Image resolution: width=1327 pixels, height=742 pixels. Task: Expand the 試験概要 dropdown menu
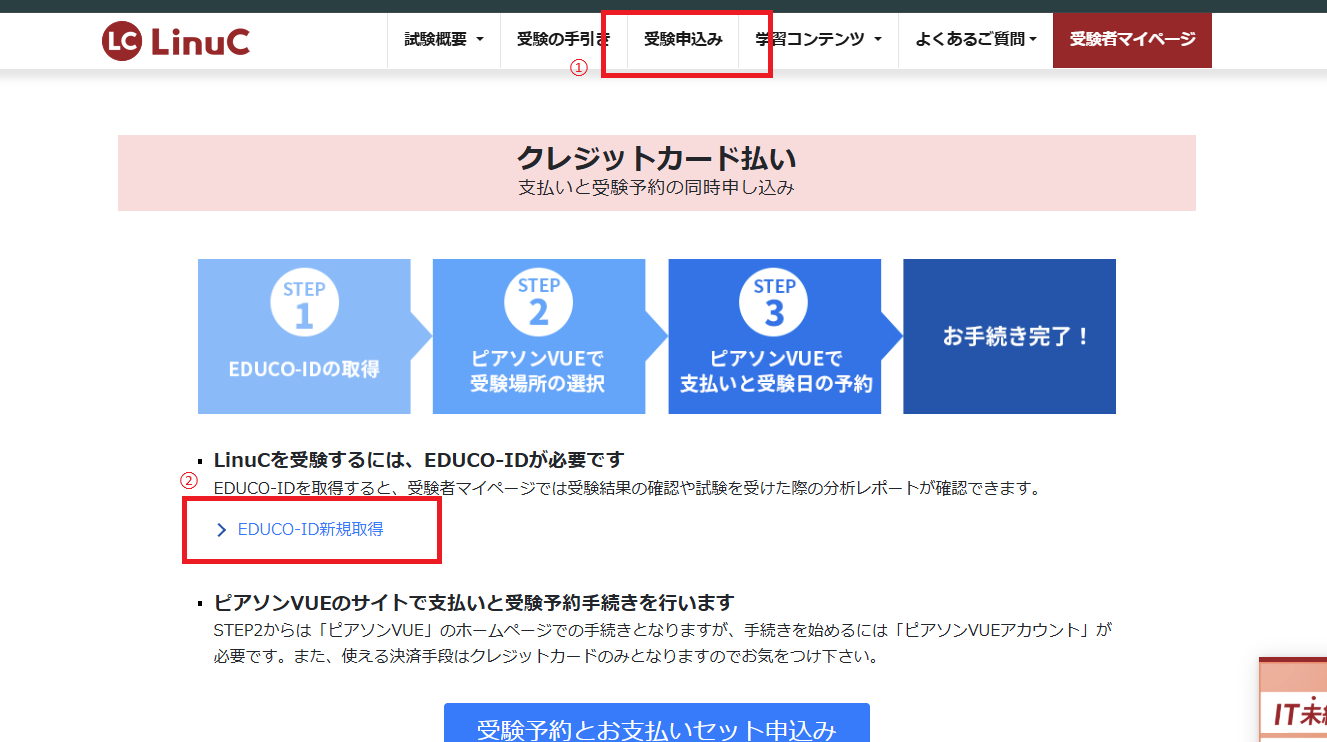tap(443, 40)
